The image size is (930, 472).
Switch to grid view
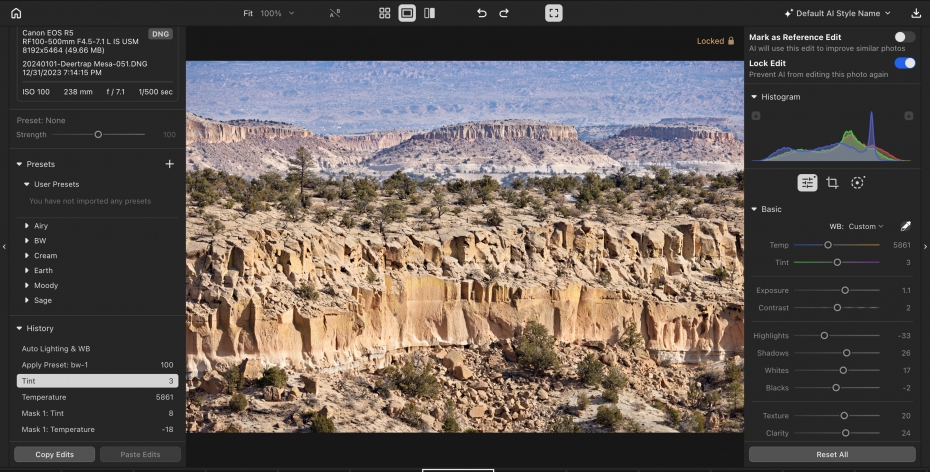pyautogui.click(x=384, y=13)
